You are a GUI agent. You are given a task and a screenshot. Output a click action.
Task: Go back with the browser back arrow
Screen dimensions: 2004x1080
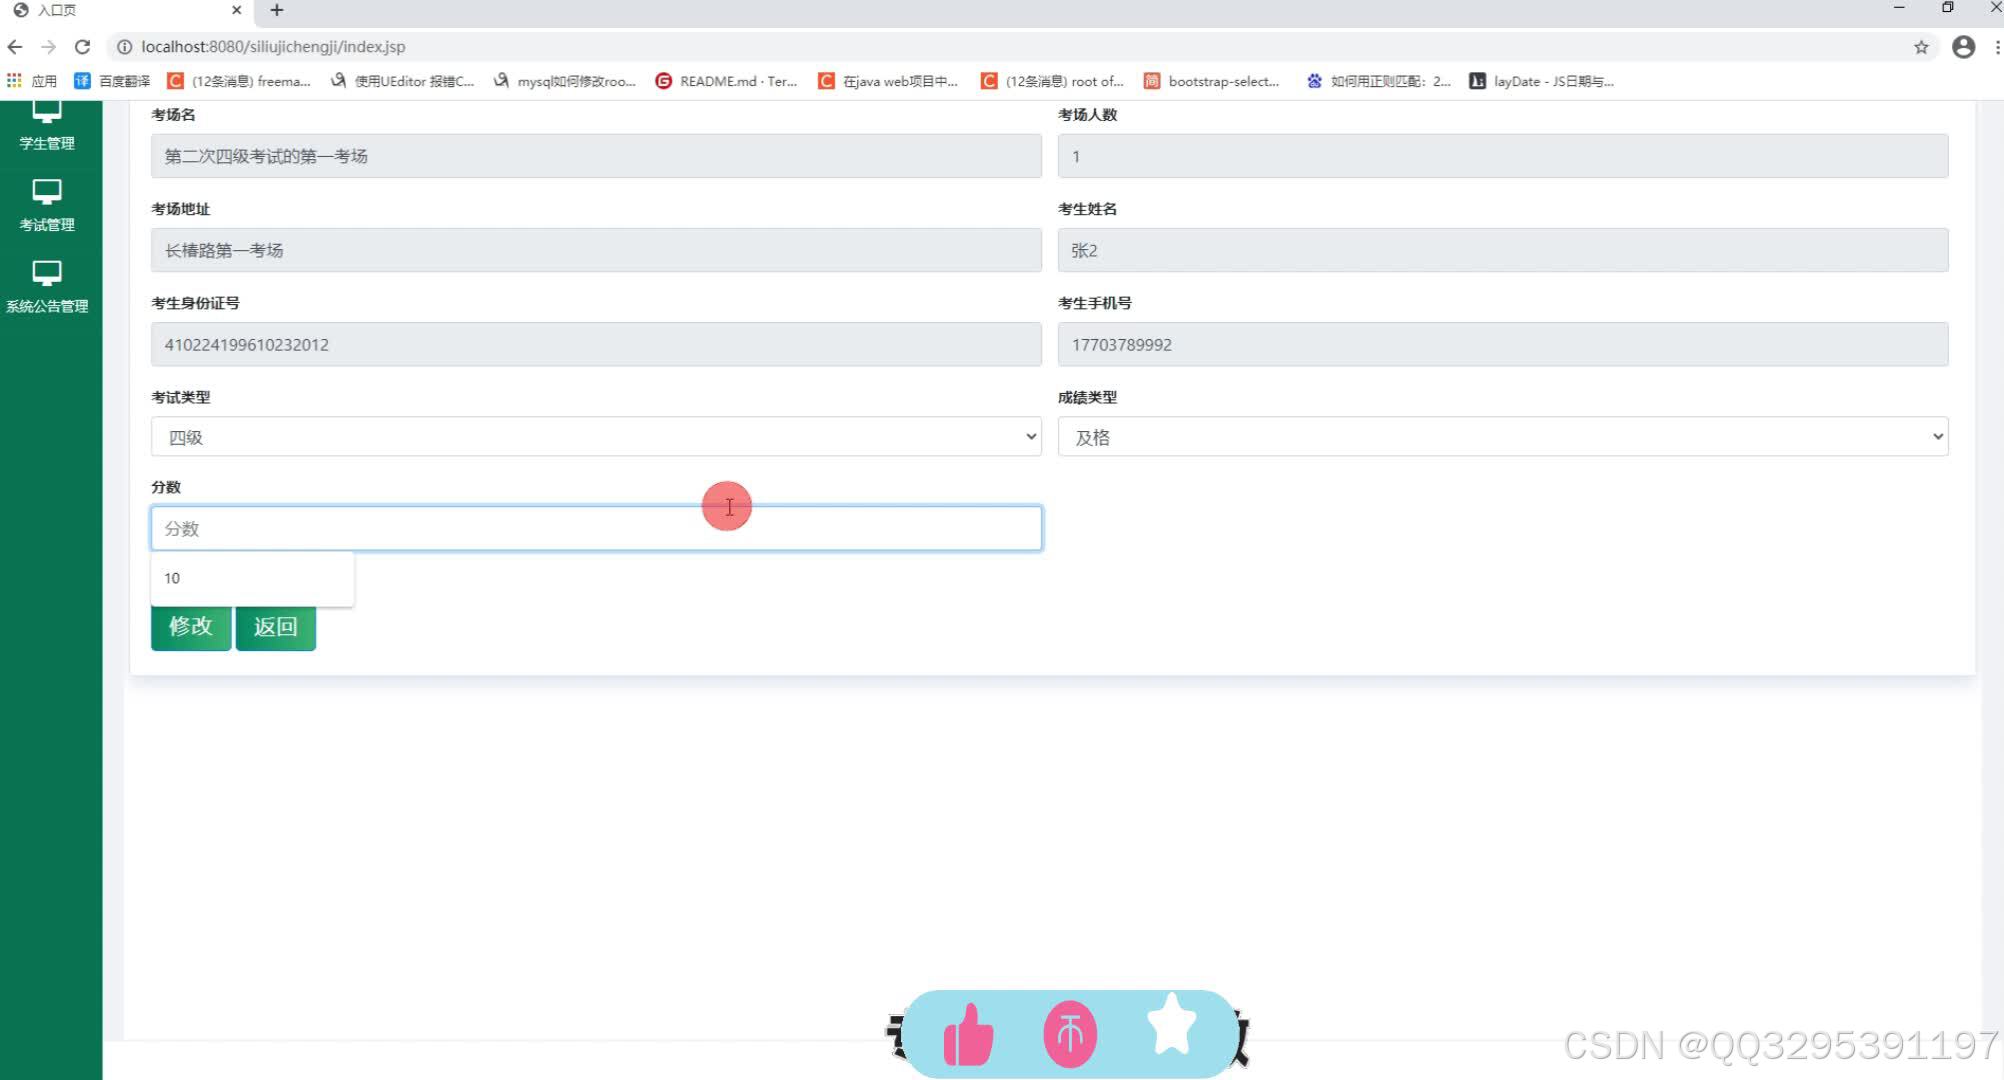[x=15, y=47]
